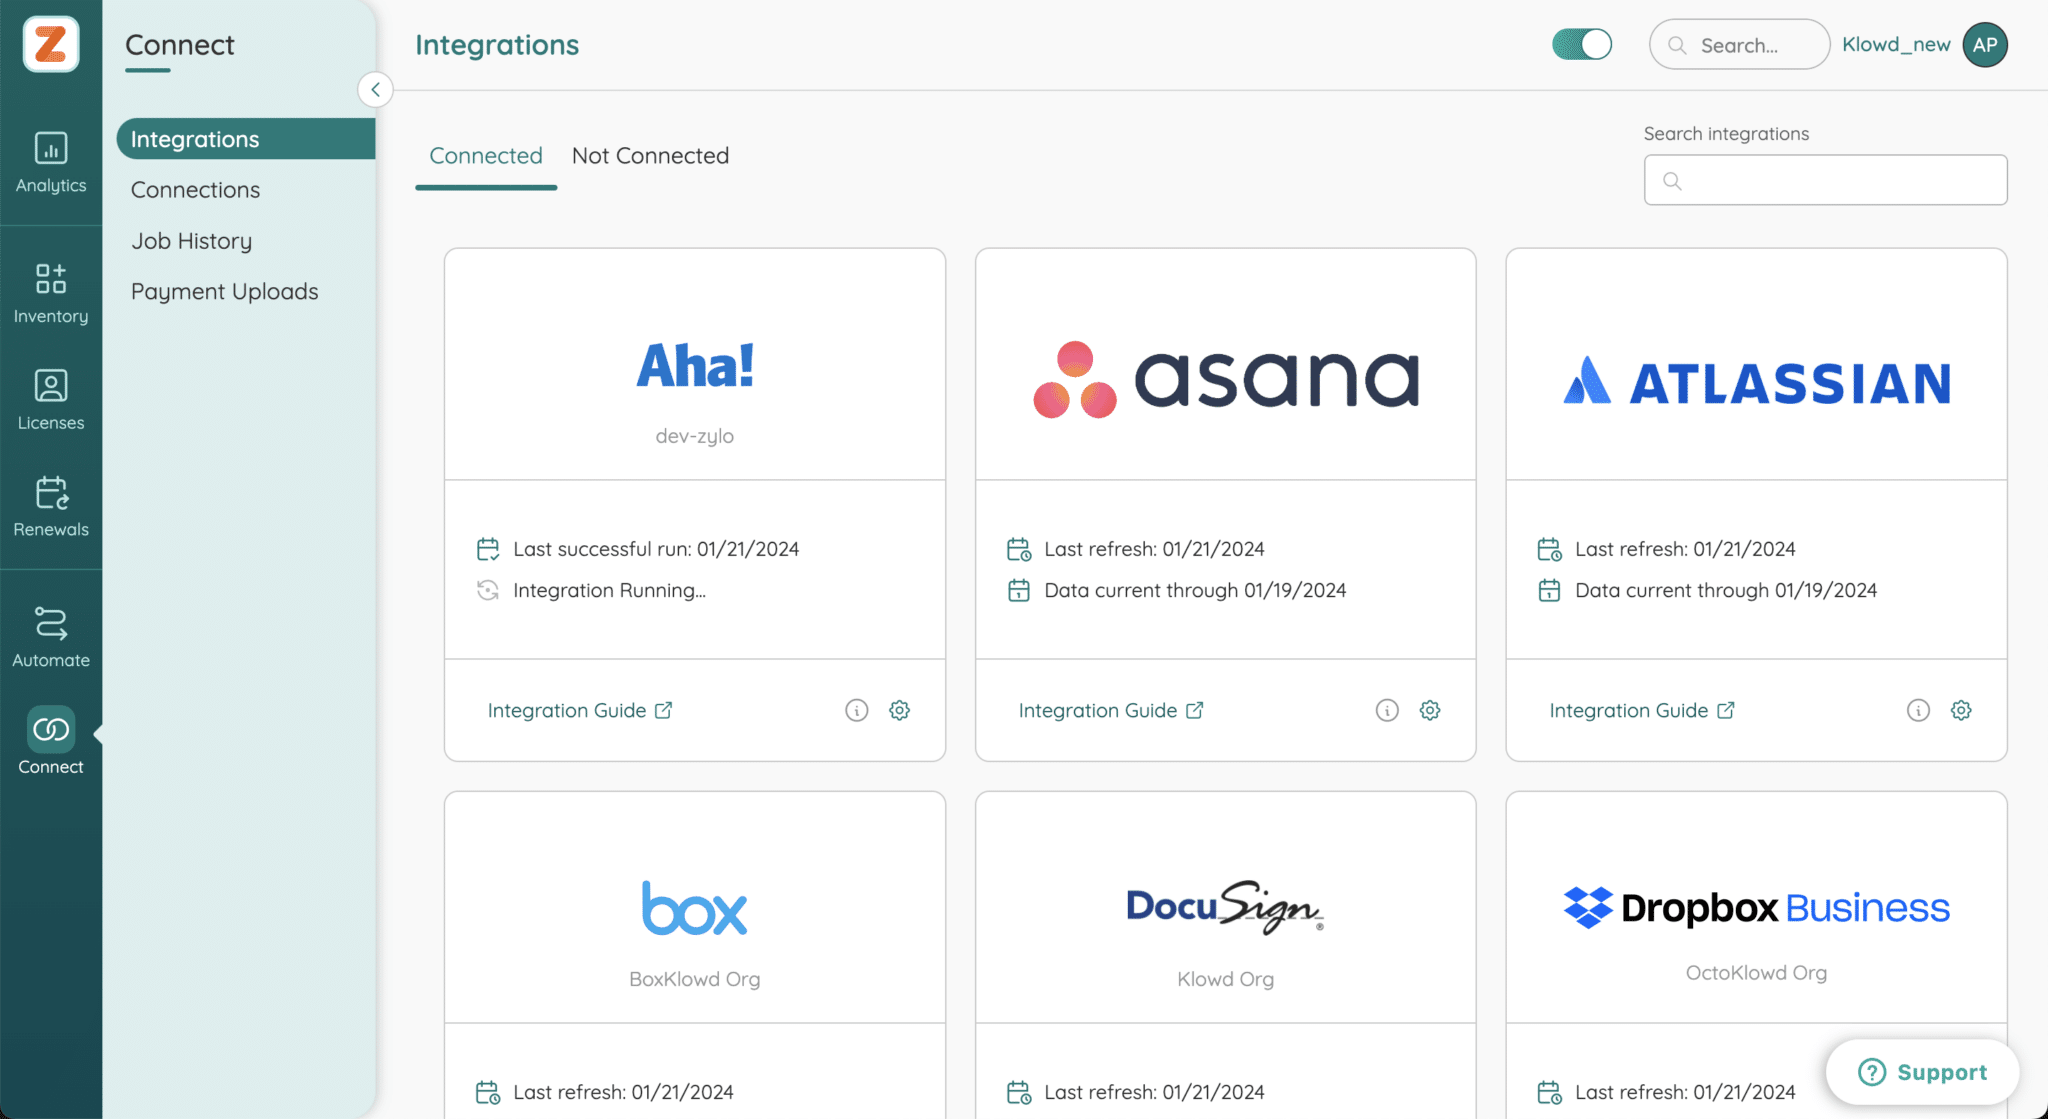This screenshot has width=2048, height=1119.
Task: Flip the toggle switch near the search bar
Action: pyautogui.click(x=1581, y=44)
